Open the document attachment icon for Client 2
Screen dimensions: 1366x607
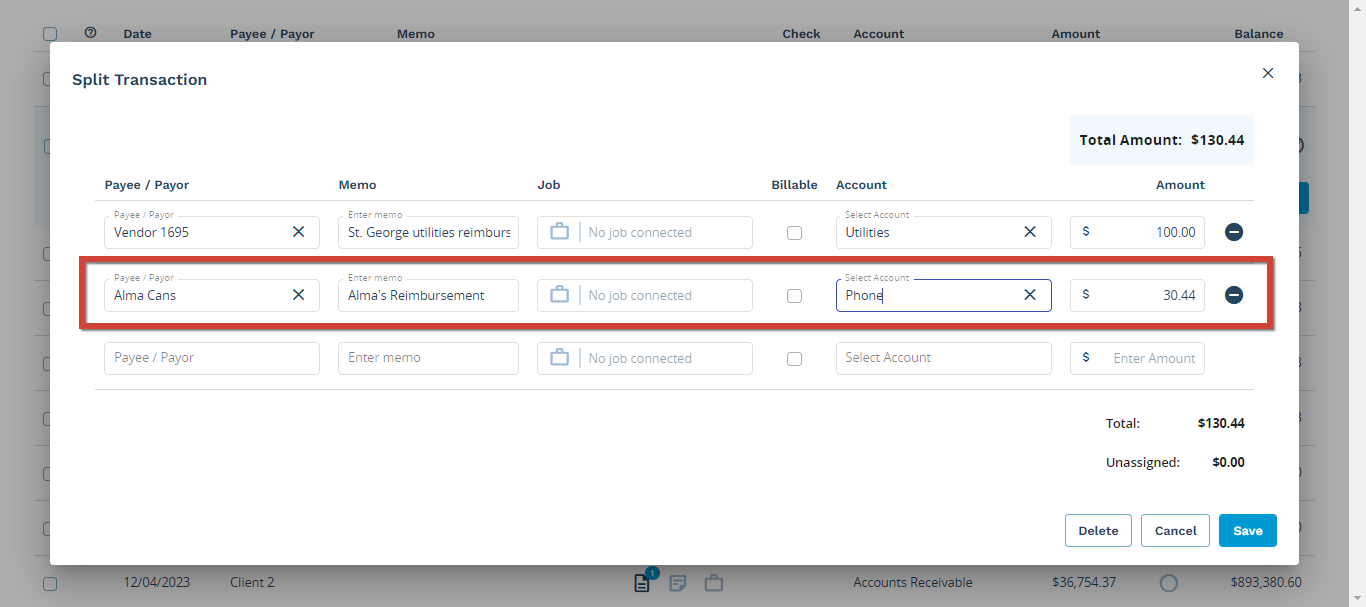coord(642,582)
